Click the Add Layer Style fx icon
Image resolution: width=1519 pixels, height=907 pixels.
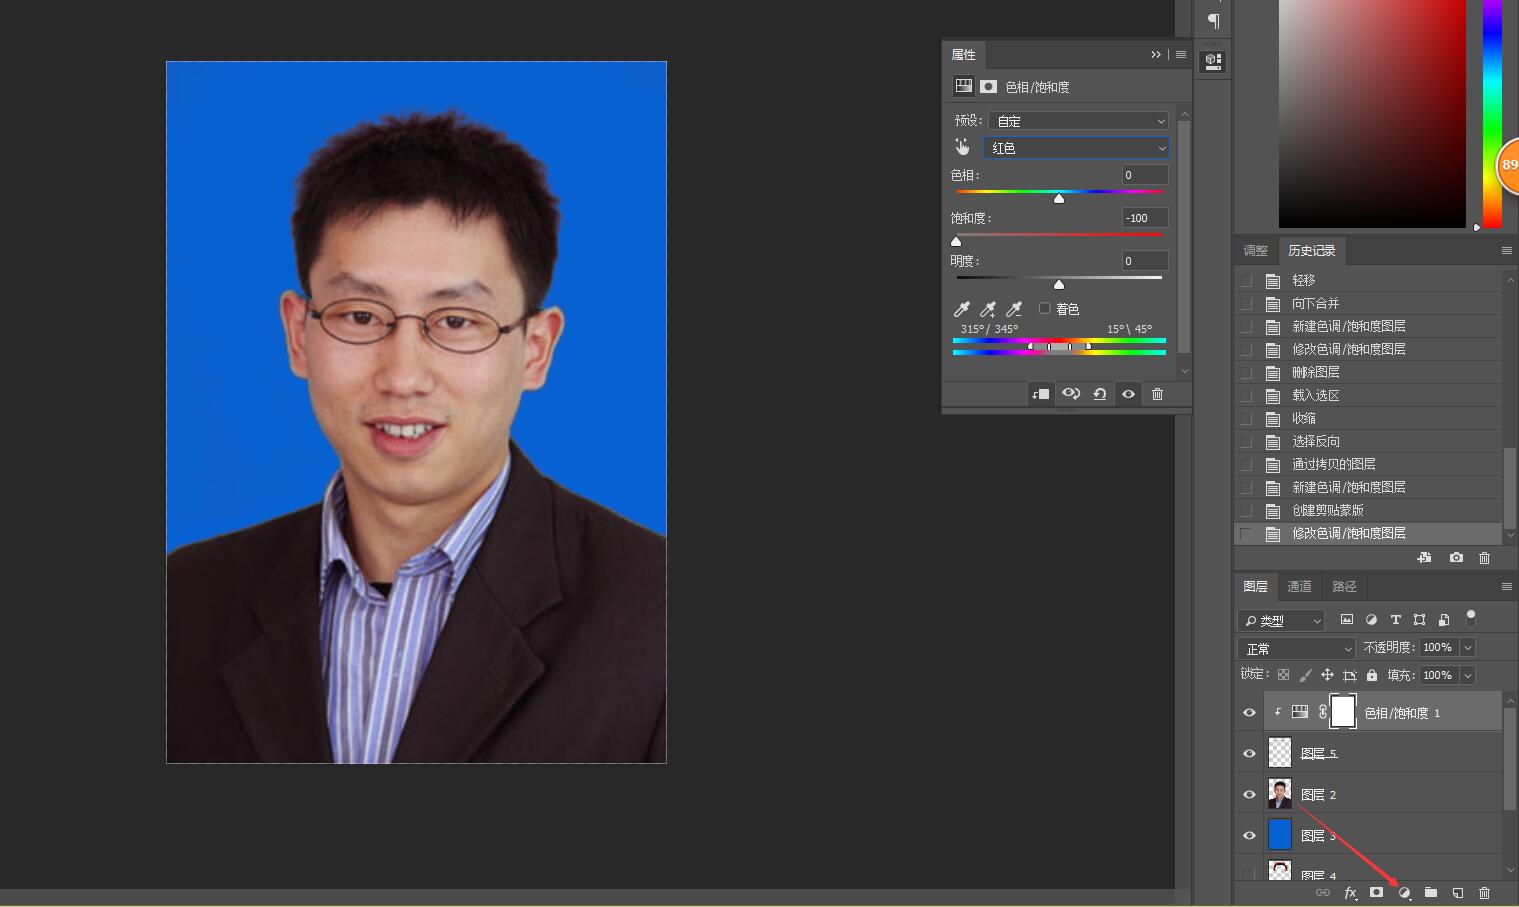pos(1350,893)
